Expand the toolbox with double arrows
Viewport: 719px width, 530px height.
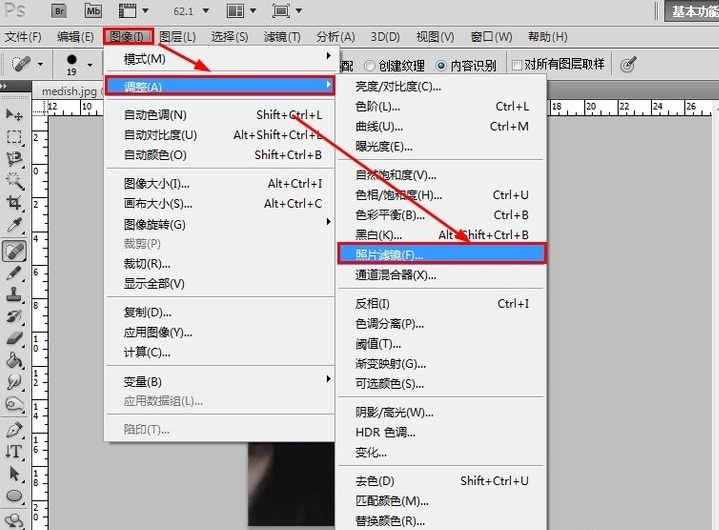4,85
